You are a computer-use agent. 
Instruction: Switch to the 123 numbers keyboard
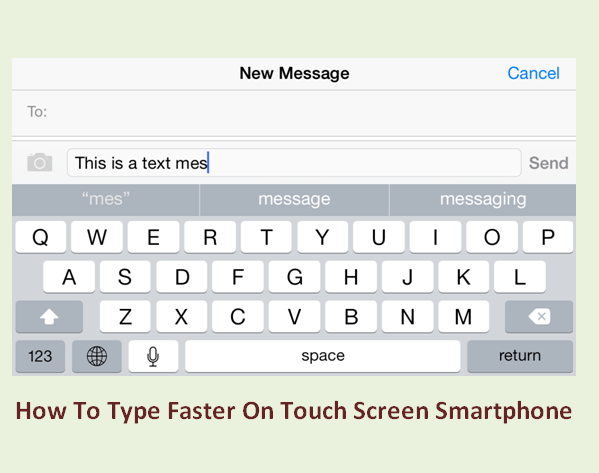[40, 356]
